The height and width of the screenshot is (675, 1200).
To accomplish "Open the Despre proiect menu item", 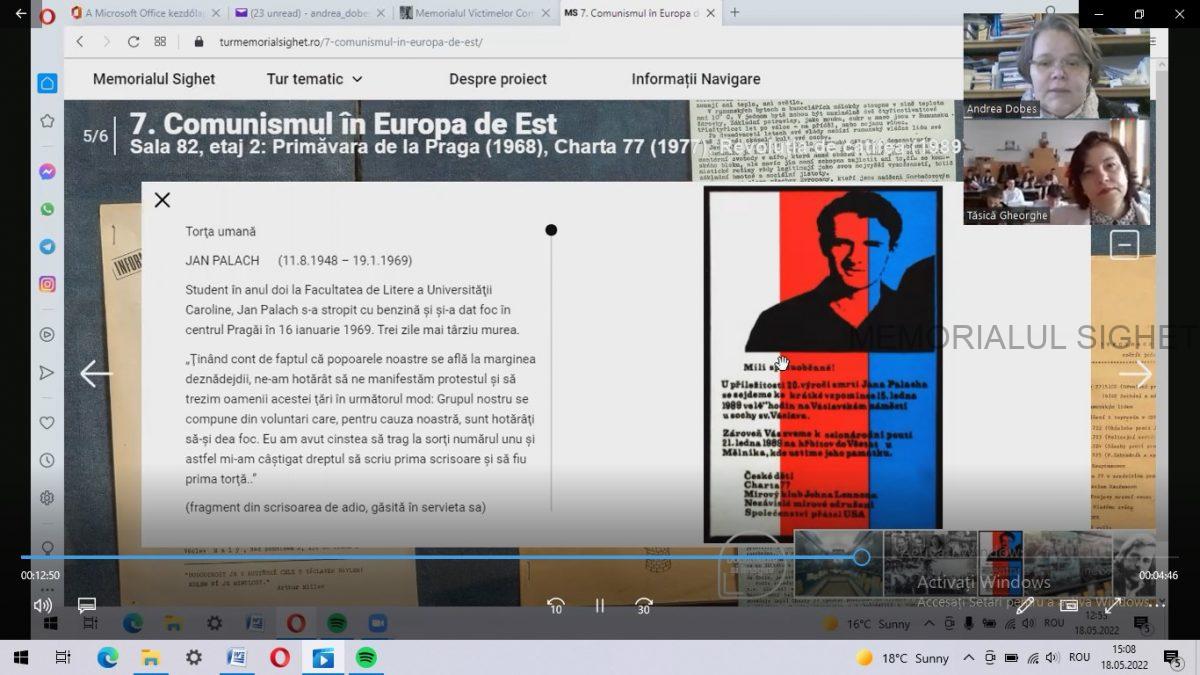I will (x=498, y=79).
